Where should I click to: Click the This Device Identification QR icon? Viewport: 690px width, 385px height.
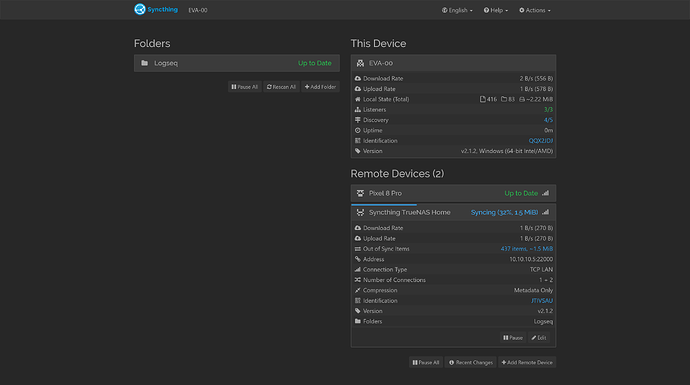click(x=358, y=140)
